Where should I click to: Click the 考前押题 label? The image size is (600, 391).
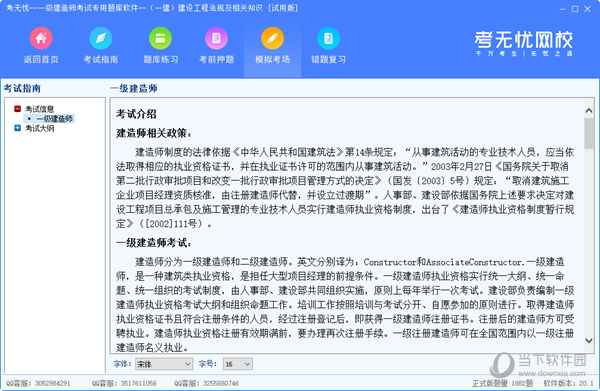point(217,59)
